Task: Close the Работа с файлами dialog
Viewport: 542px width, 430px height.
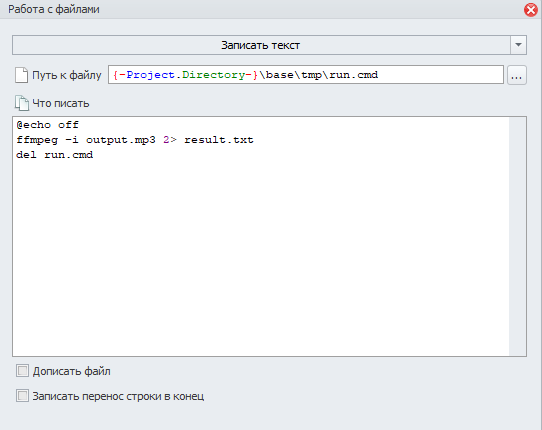Action: click(x=531, y=10)
